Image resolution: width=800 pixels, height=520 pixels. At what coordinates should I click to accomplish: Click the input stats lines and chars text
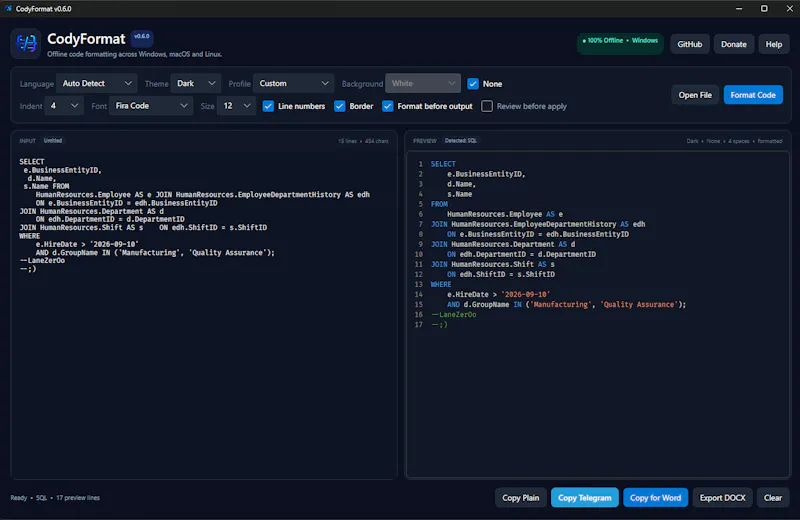(x=363, y=141)
